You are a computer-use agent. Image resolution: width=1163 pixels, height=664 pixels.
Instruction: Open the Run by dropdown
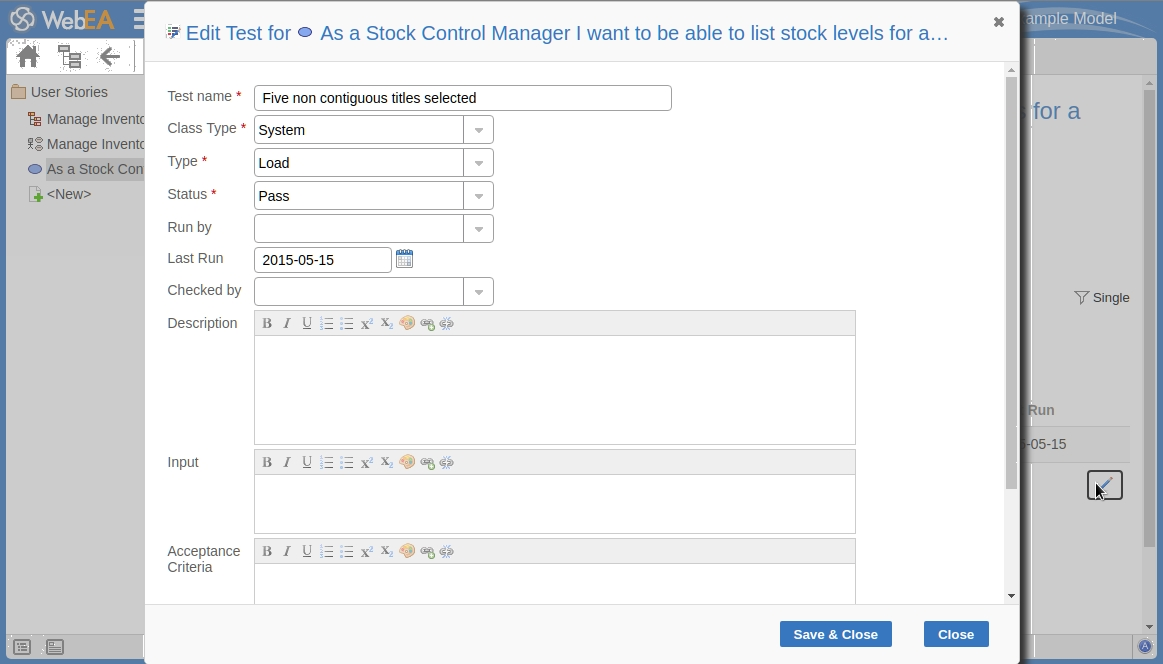coord(479,229)
